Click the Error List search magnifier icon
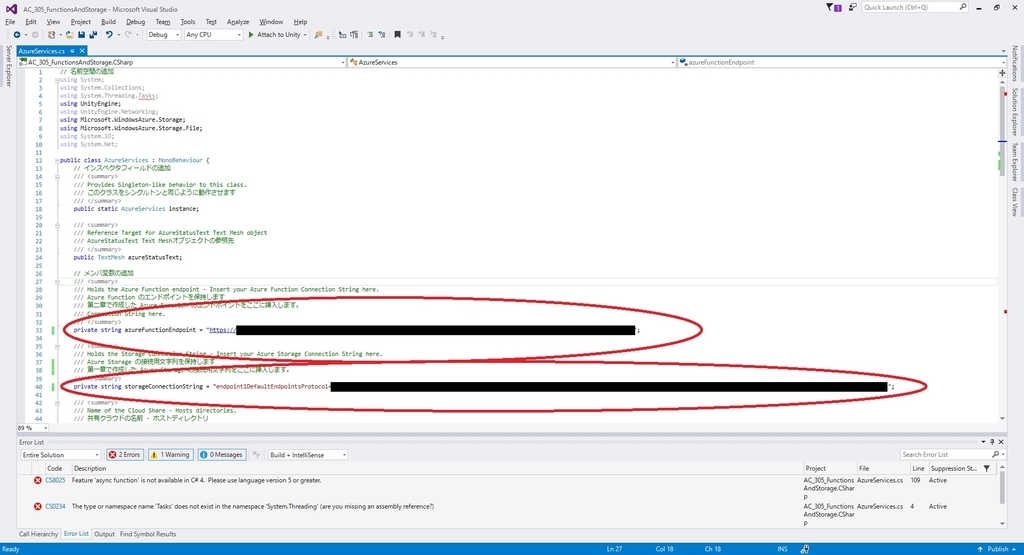1024x555 pixels. click(x=995, y=454)
